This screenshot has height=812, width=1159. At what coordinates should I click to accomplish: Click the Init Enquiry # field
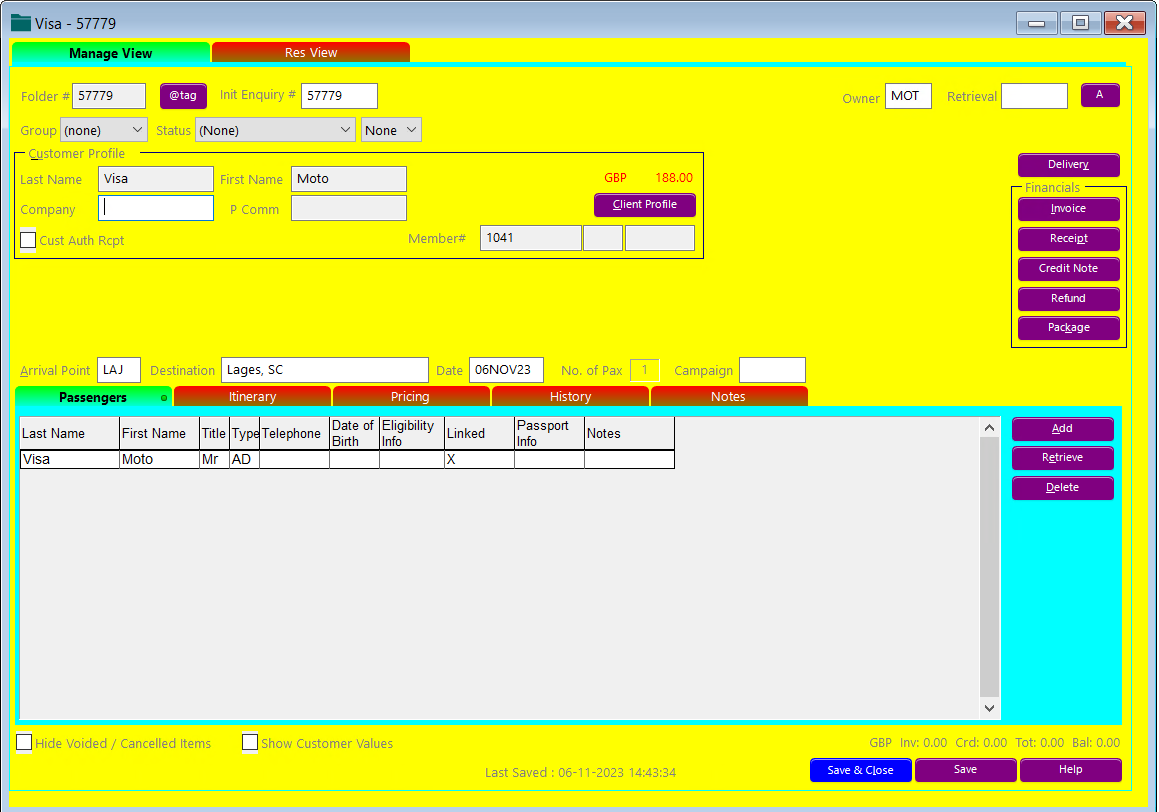pos(339,96)
